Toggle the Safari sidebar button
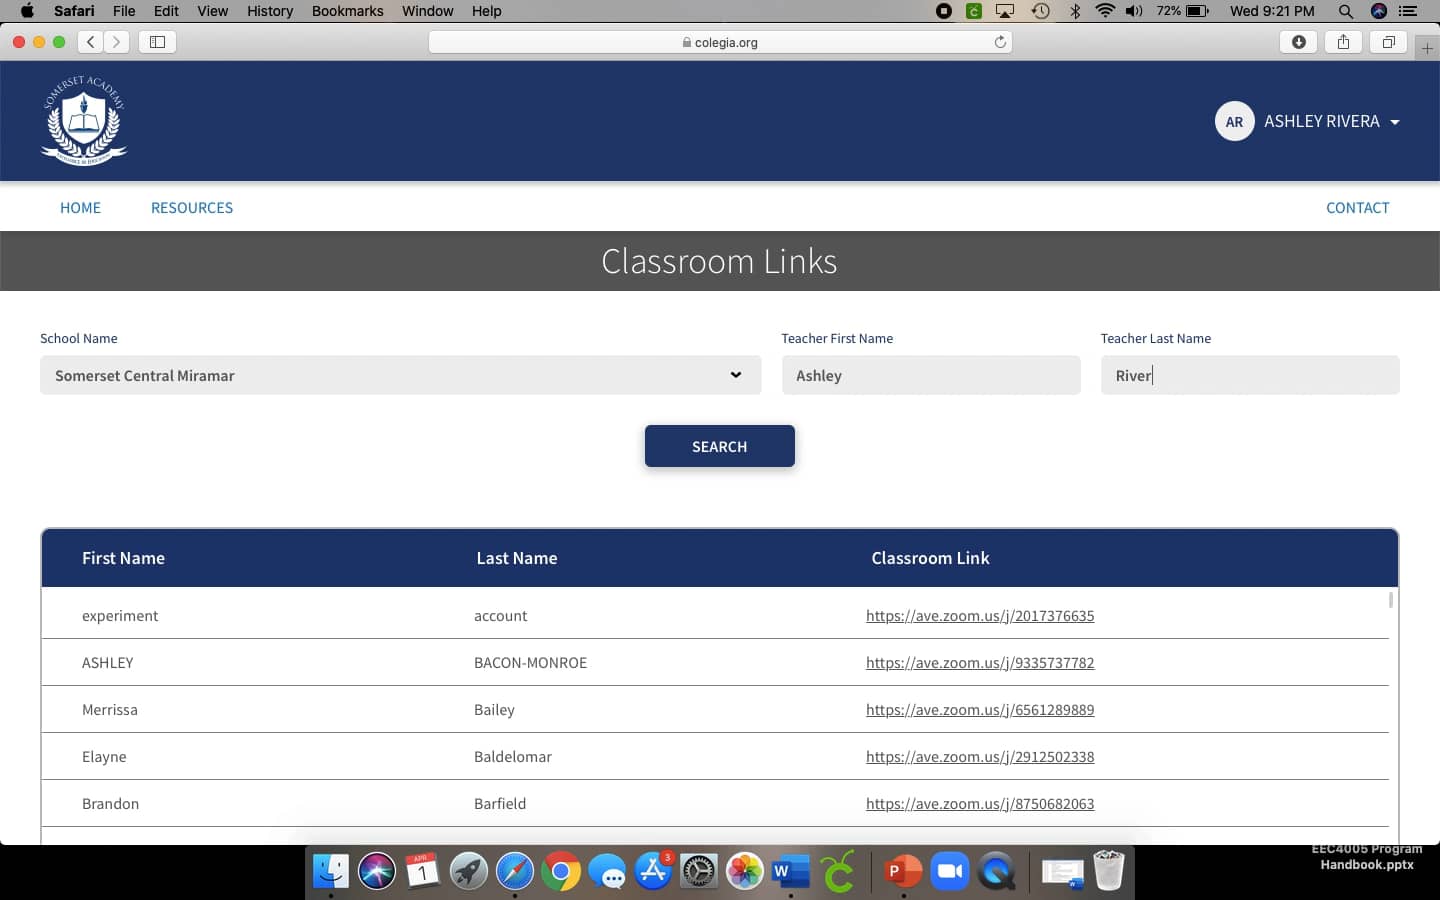Viewport: 1440px width, 900px height. click(x=157, y=42)
